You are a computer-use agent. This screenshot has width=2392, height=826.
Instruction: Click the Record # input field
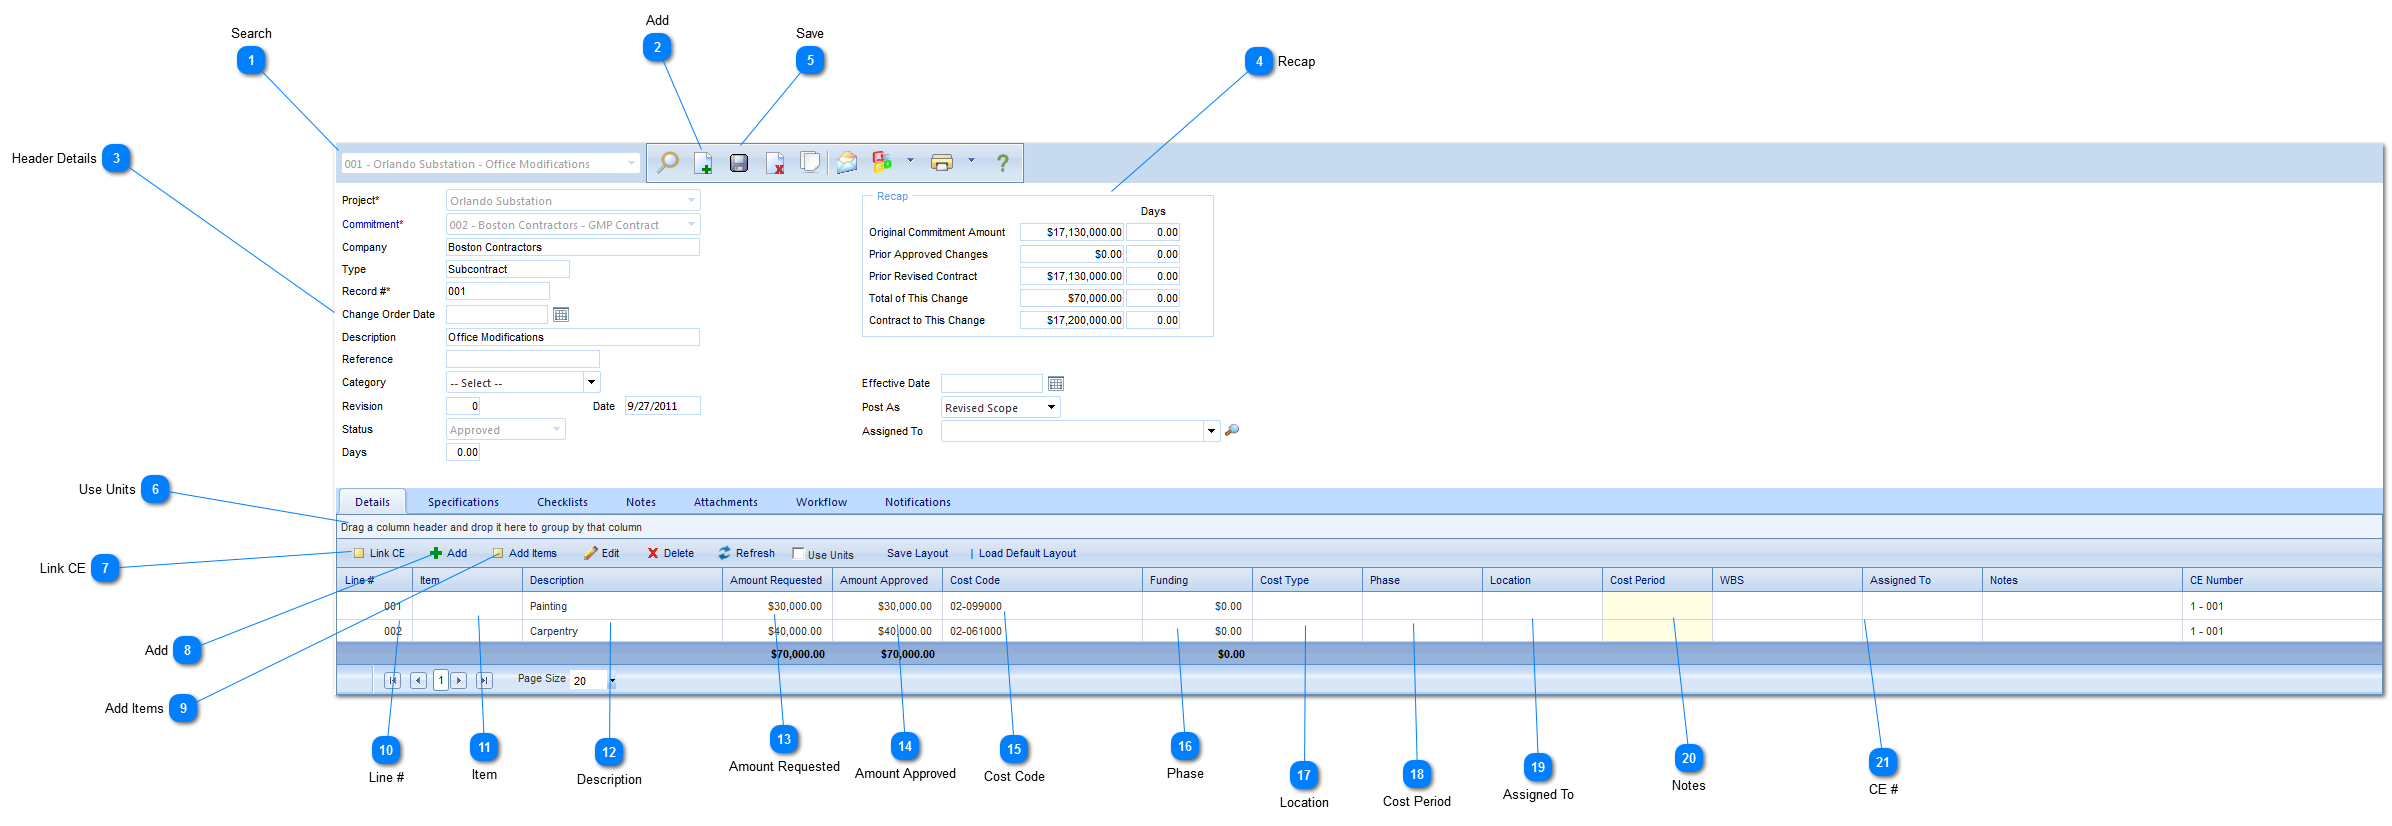pos(497,291)
